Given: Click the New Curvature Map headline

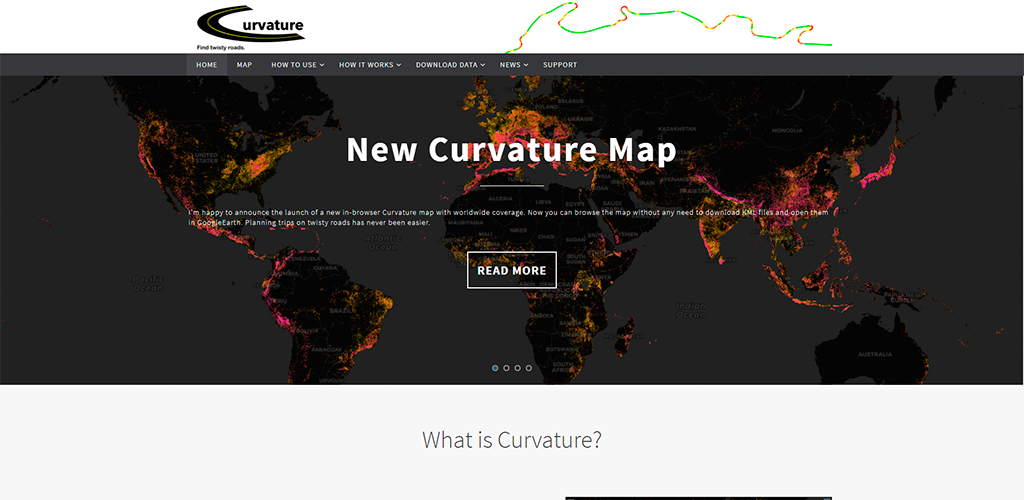Looking at the screenshot, I should tap(511, 150).
